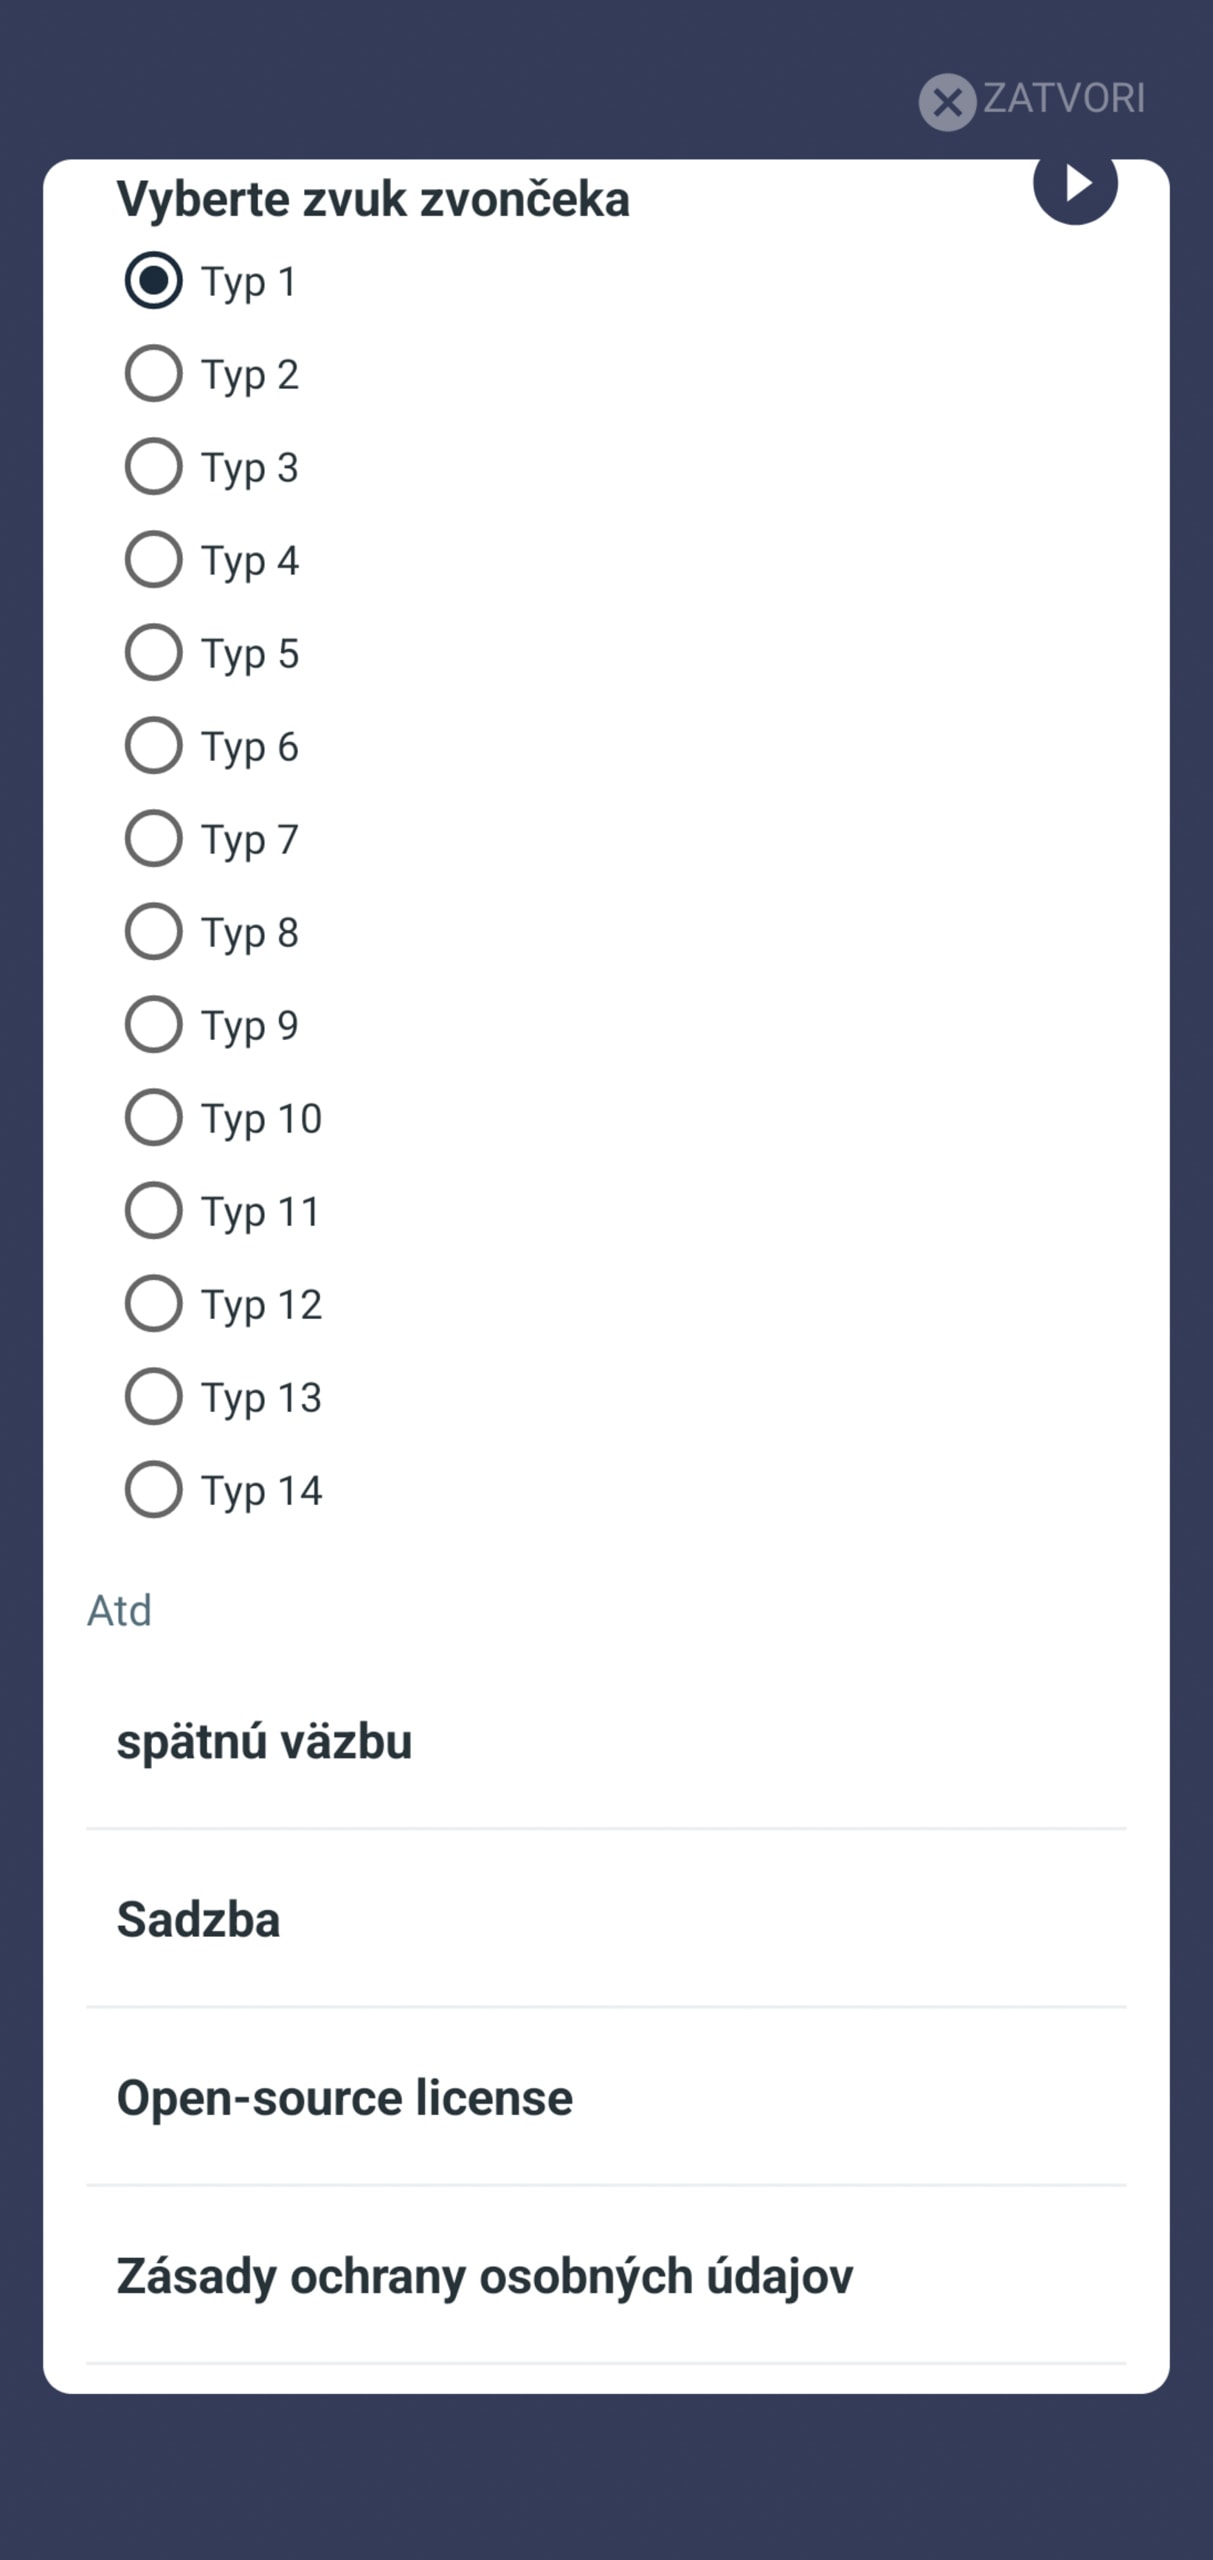Choose Typ 10 bell sound
This screenshot has height=2560, width=1213.
[153, 1118]
